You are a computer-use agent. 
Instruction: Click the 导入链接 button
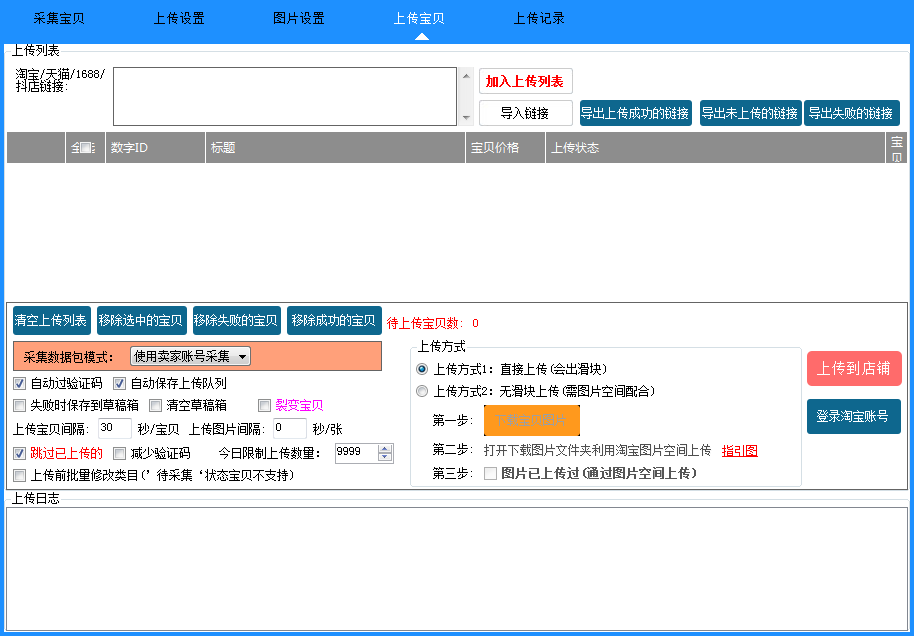click(x=526, y=113)
